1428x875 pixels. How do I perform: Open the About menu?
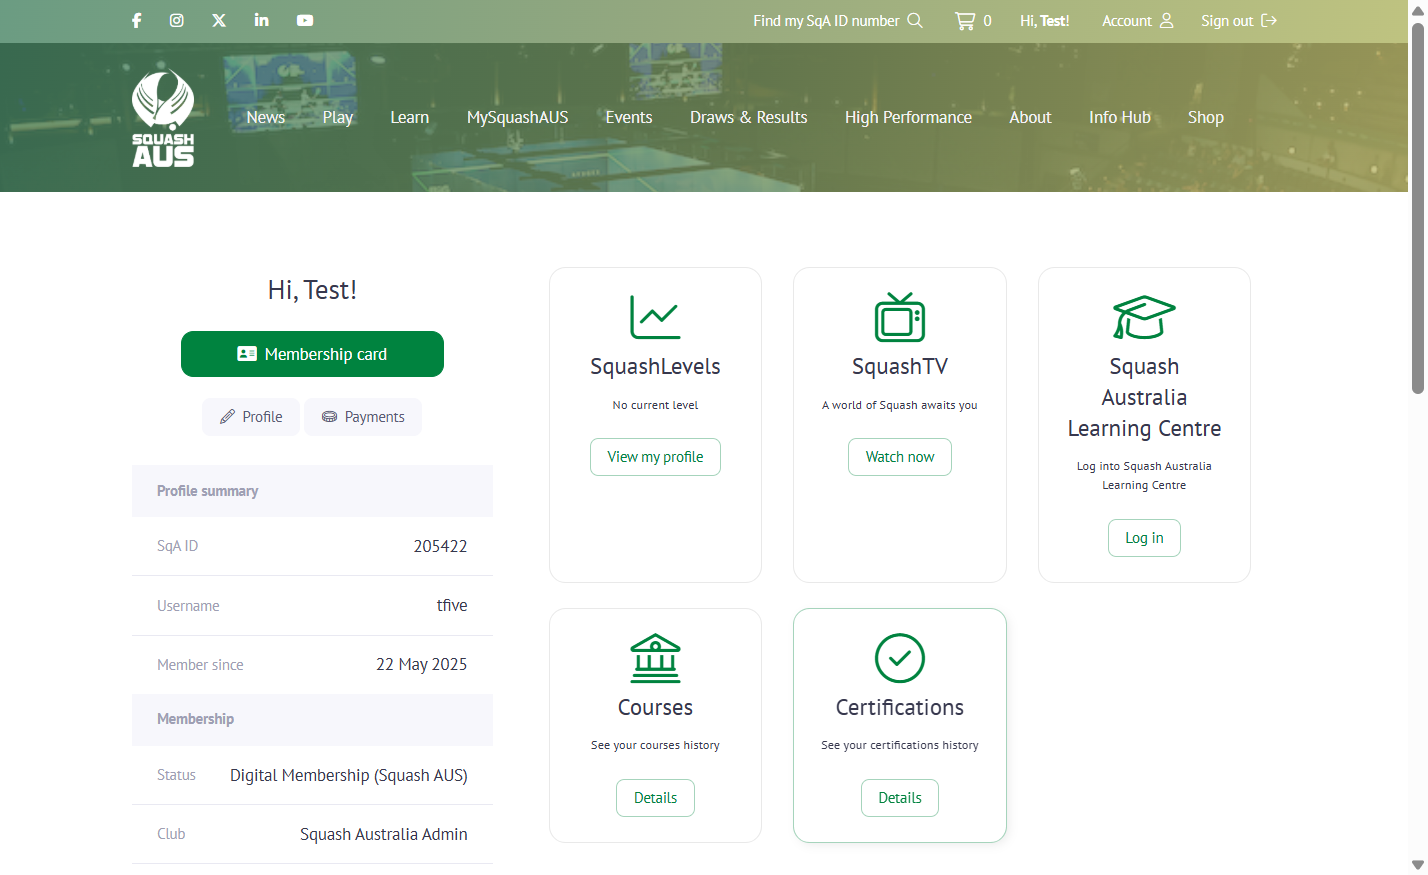(1030, 117)
